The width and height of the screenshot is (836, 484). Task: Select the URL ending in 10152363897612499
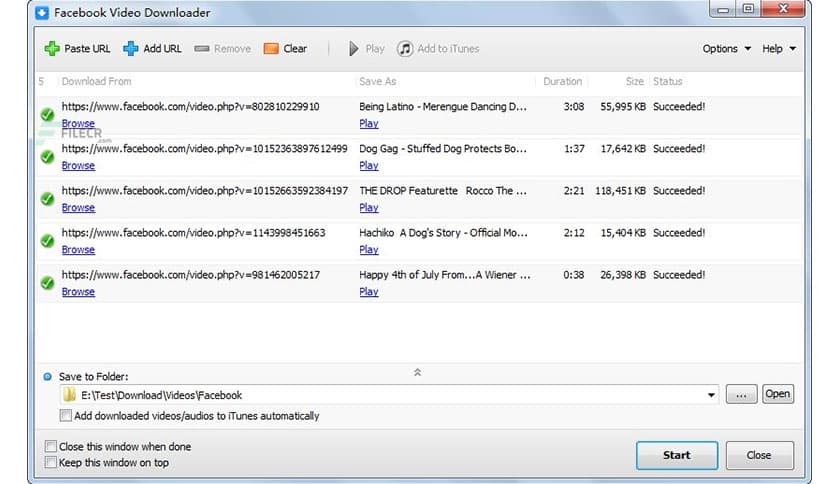pyautogui.click(x=204, y=149)
